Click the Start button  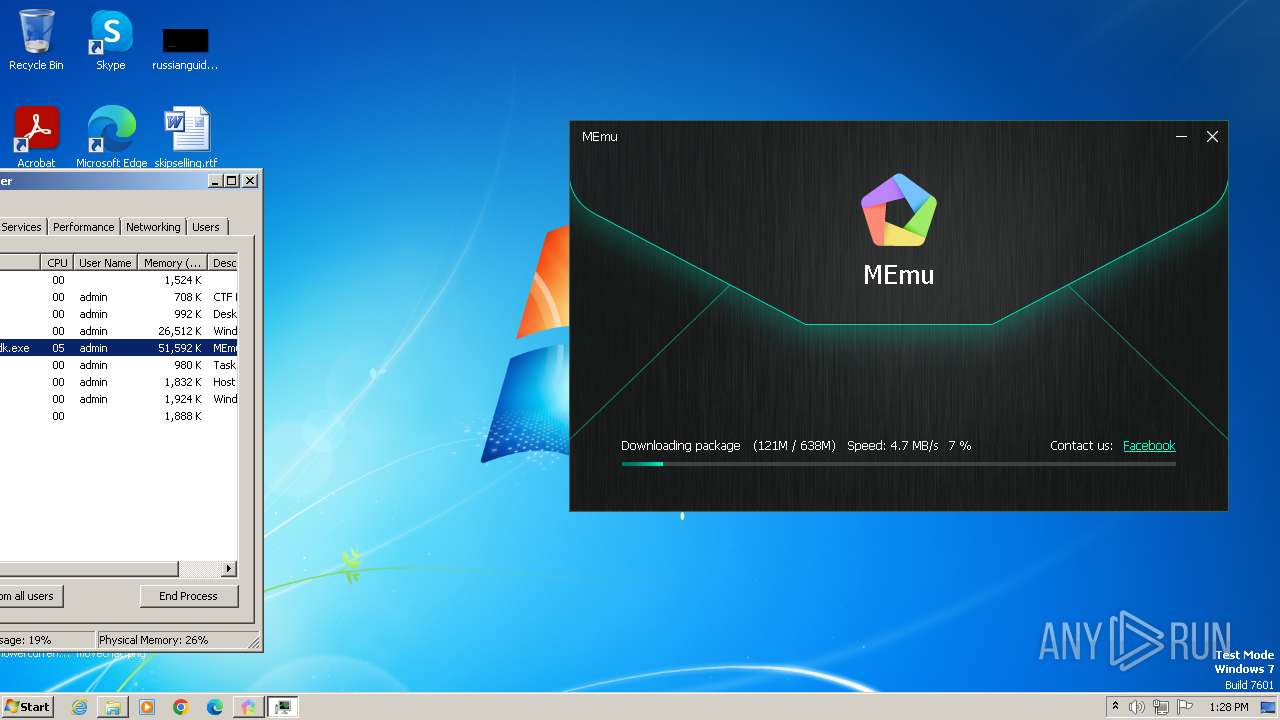pos(27,706)
